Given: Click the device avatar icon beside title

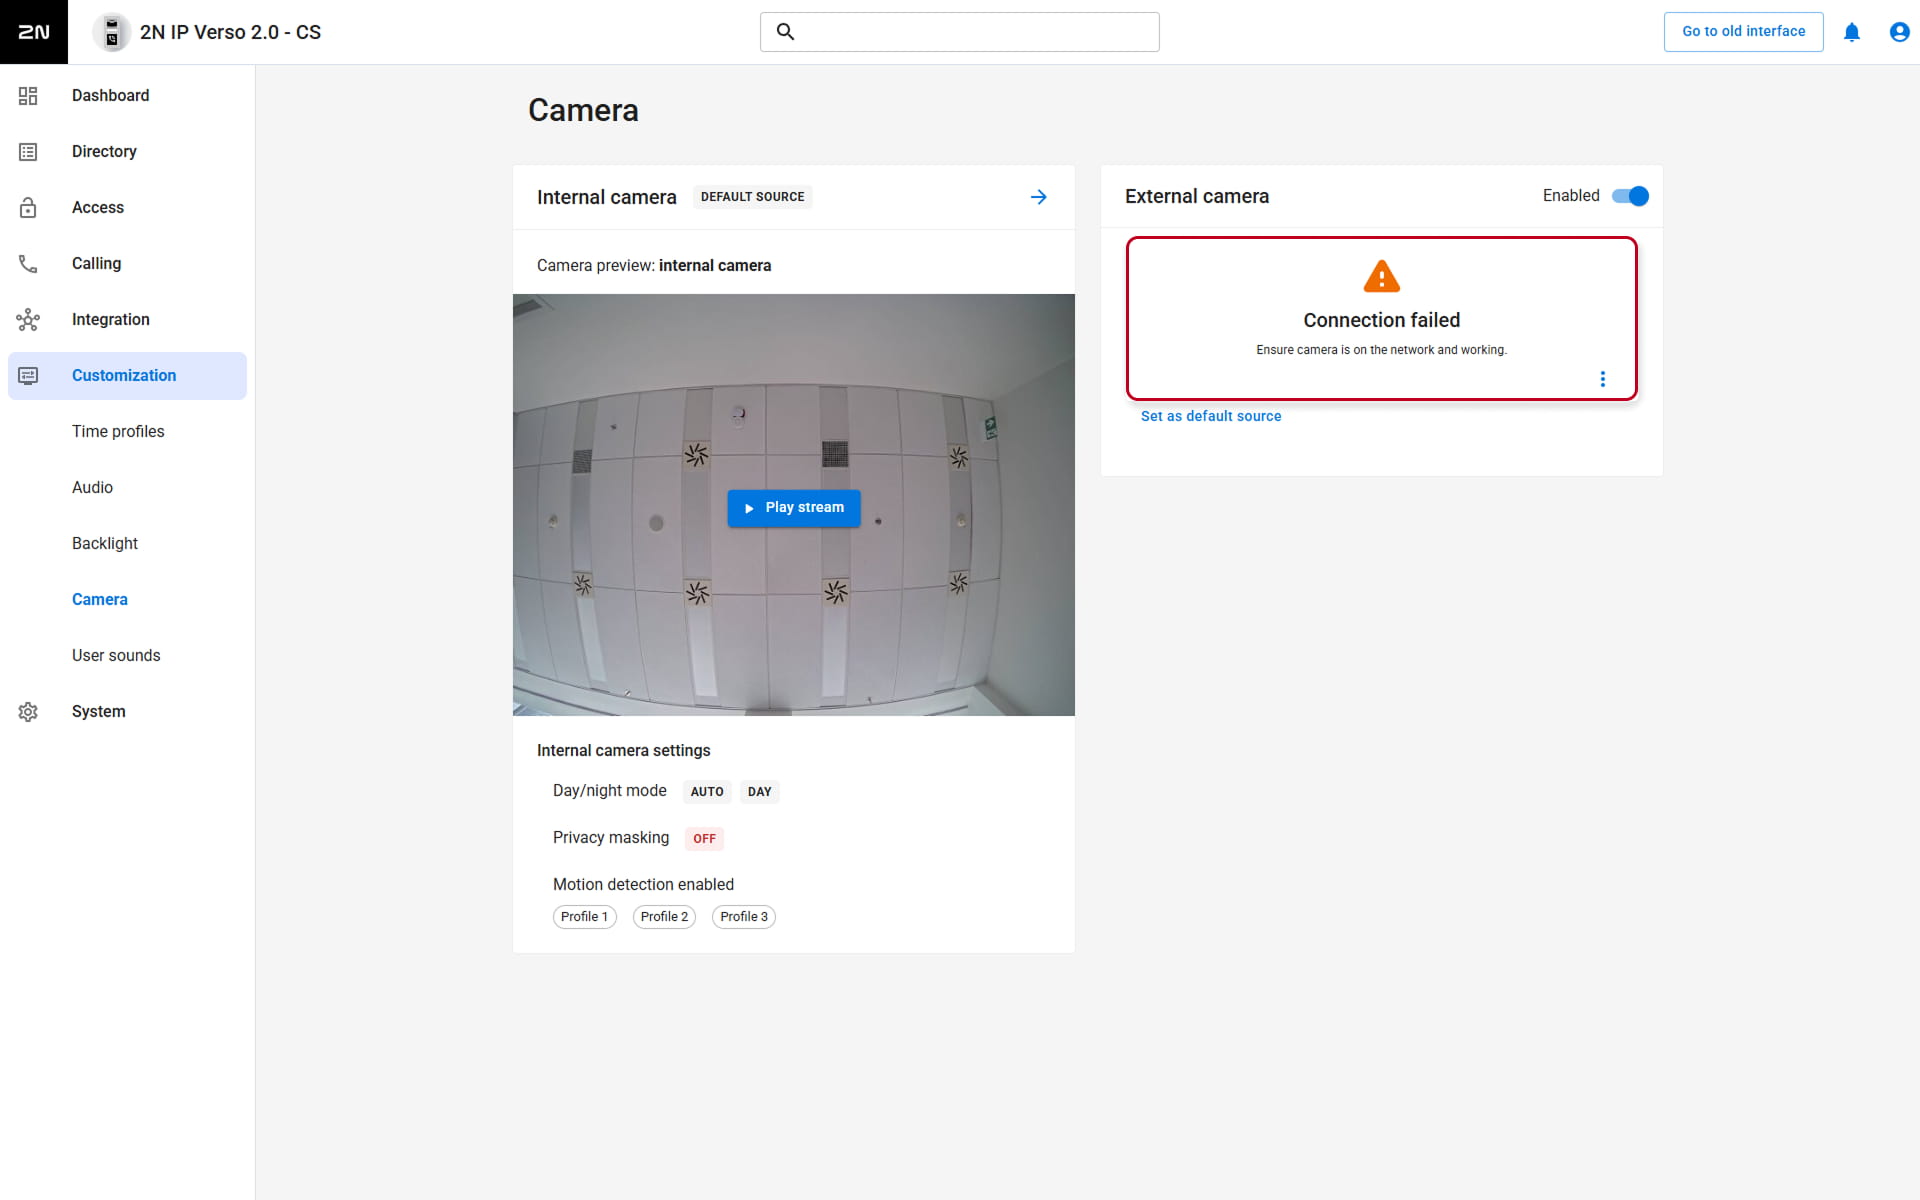Looking at the screenshot, I should [x=112, y=32].
